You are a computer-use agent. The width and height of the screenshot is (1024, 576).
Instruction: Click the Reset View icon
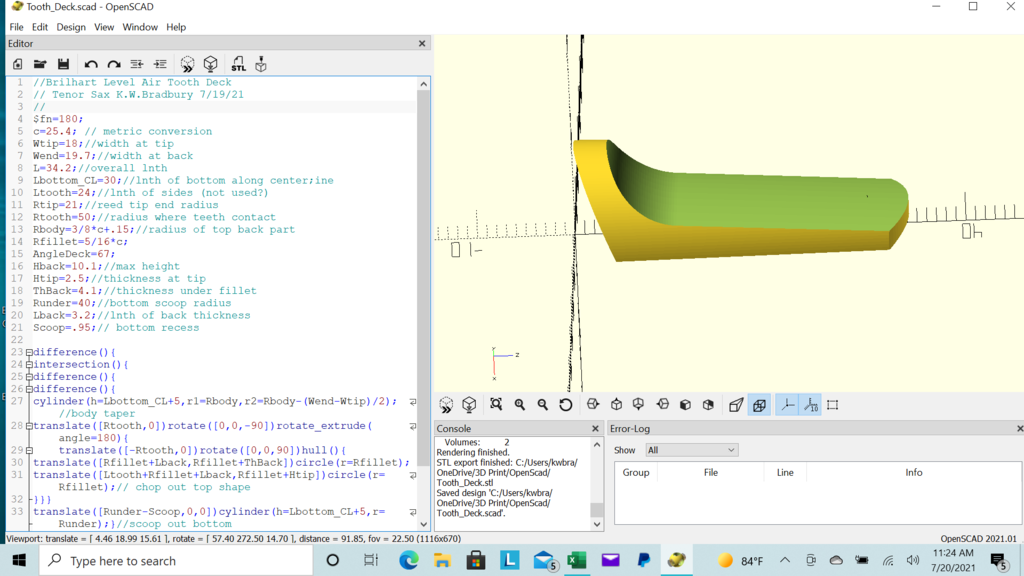point(566,405)
